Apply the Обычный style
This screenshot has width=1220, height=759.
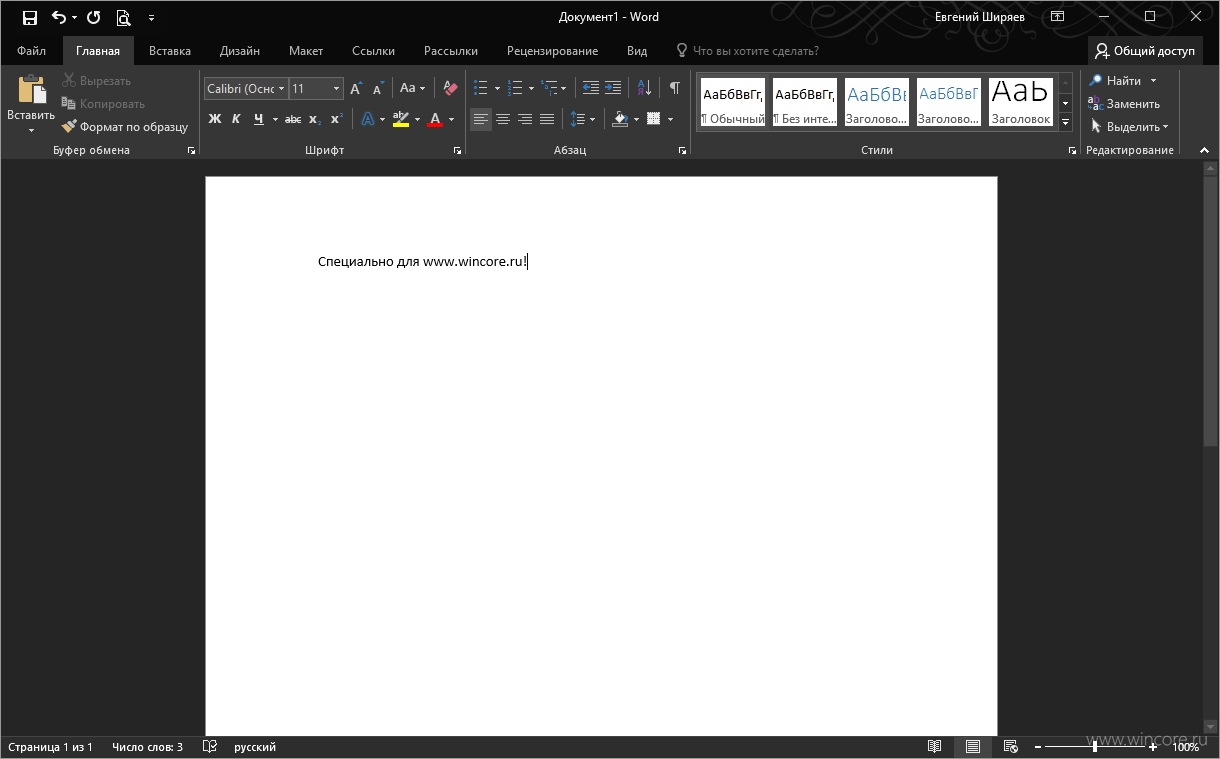733,102
